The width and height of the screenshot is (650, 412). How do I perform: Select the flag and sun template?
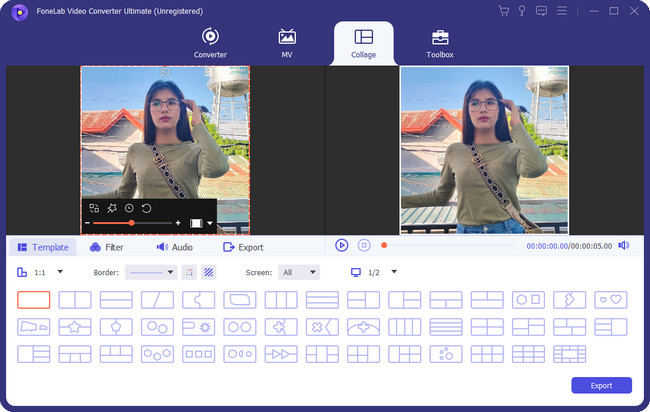(199, 327)
